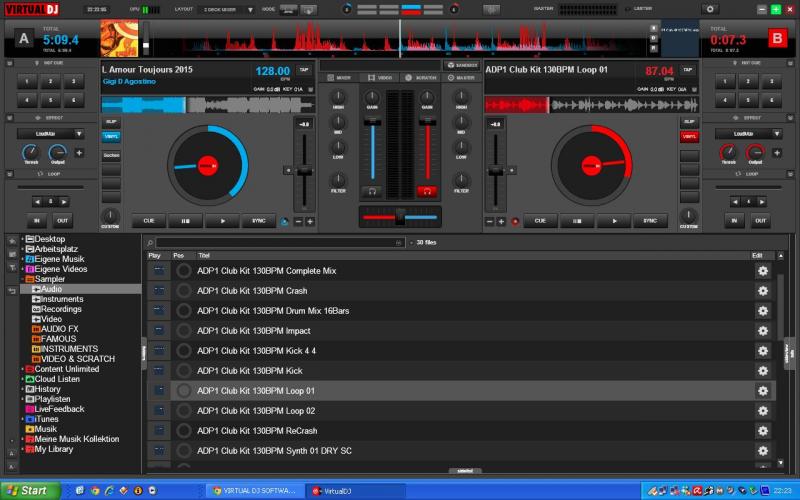Halve deck A loop length left arrow
800x500 pixels.
pos(37,202)
